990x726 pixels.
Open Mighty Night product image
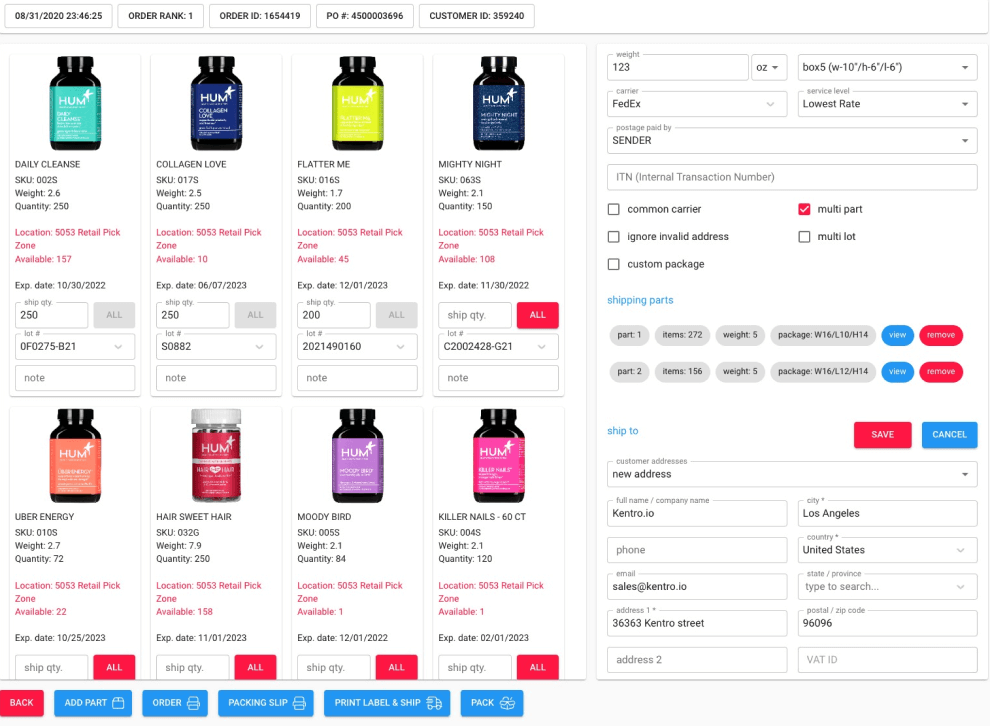coord(499,103)
